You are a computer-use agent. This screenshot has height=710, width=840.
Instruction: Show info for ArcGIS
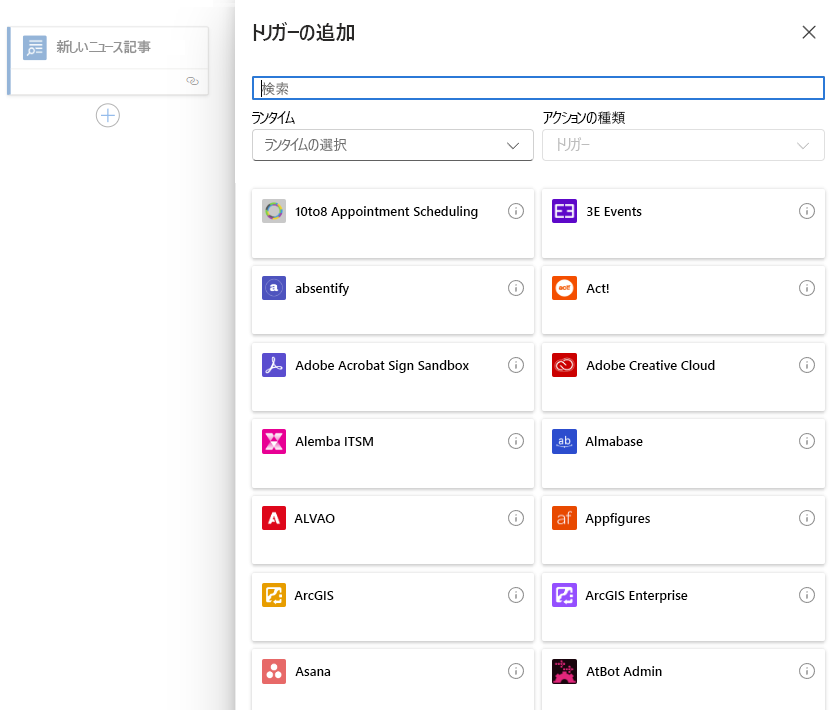(x=516, y=595)
